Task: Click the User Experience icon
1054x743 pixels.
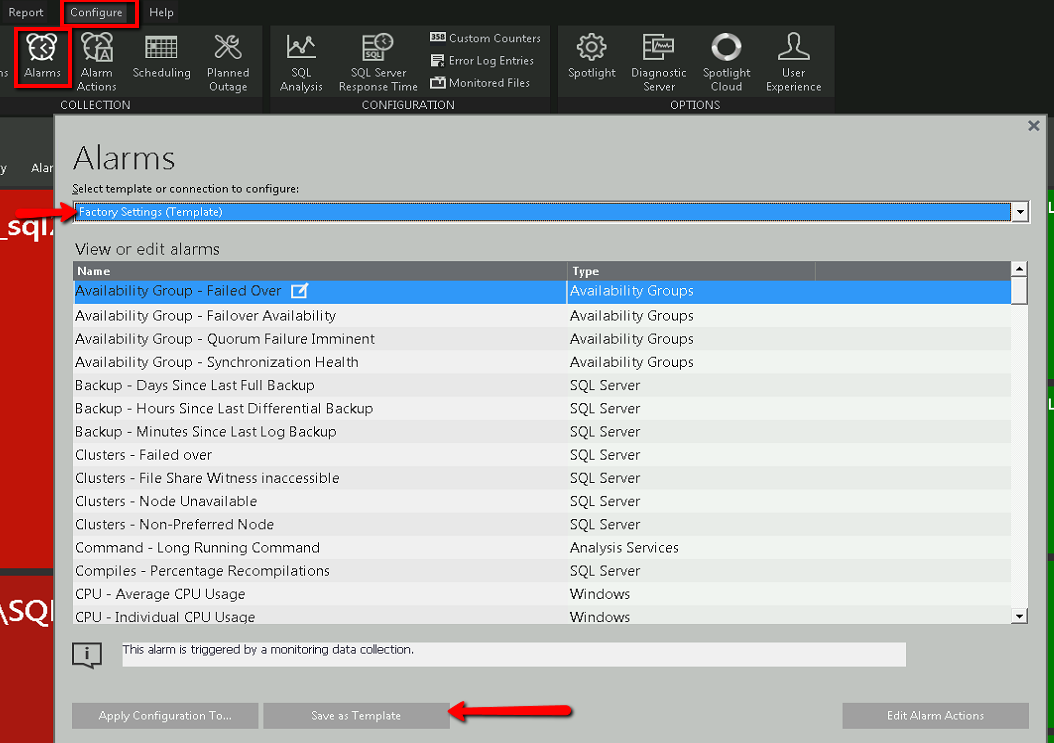Action: coord(793,60)
